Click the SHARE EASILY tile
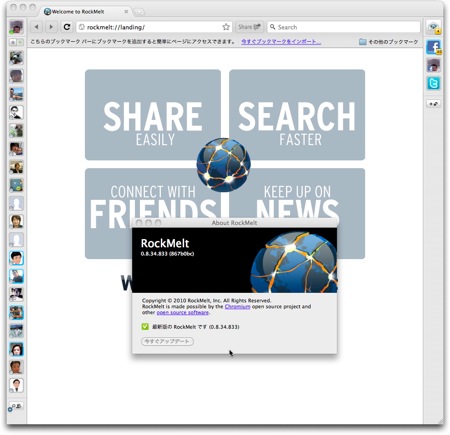Screen dimensions: 450x435 click(153, 115)
